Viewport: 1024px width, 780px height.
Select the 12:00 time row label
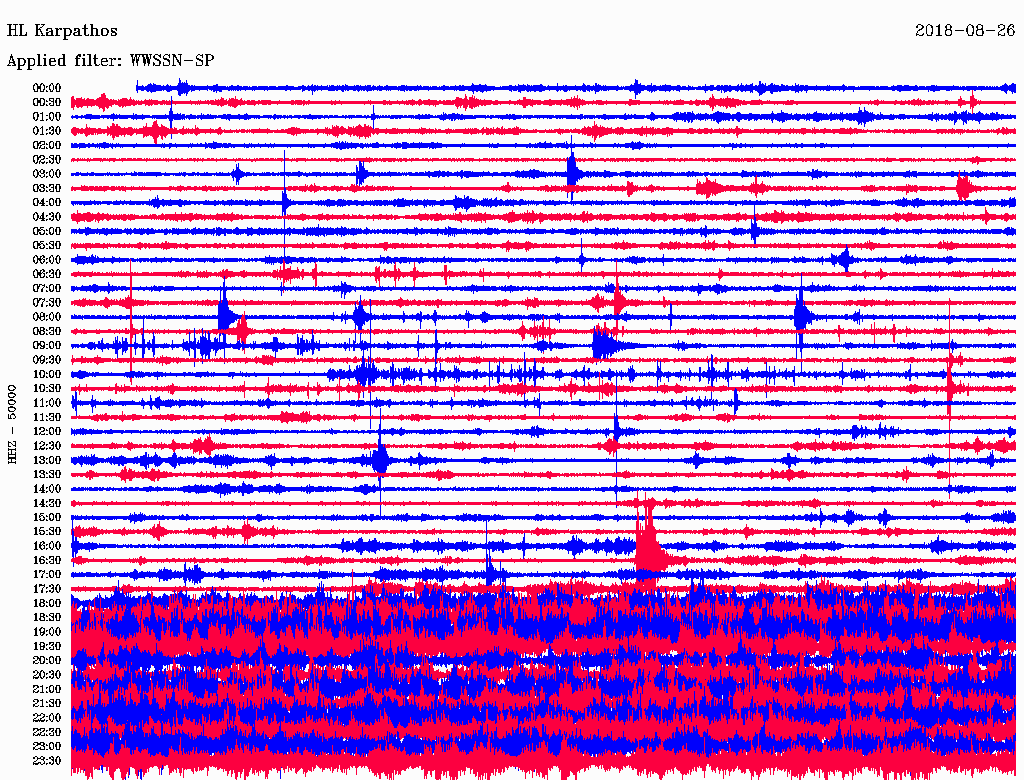(47, 432)
